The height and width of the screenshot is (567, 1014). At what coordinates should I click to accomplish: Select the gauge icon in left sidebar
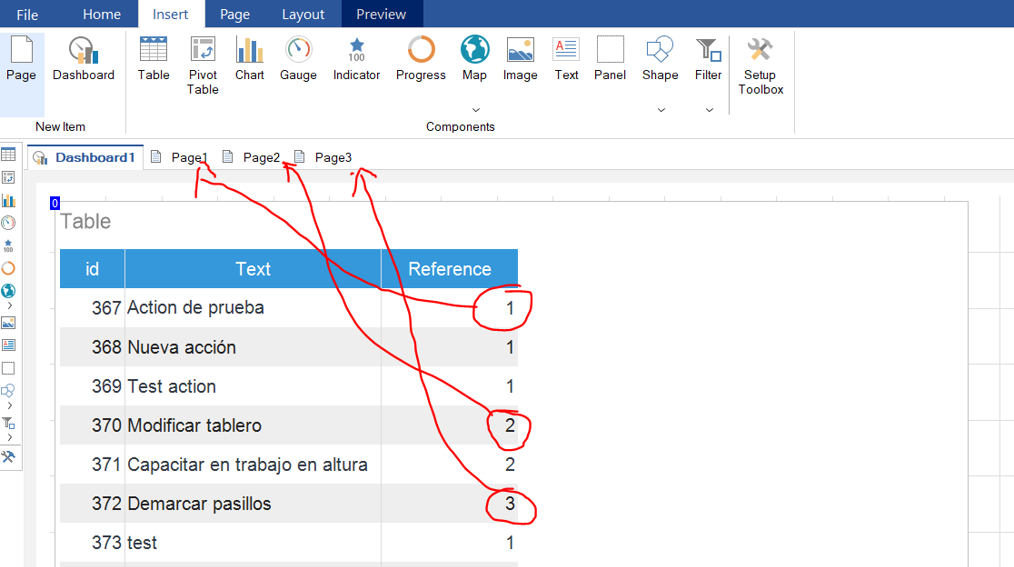(8, 223)
